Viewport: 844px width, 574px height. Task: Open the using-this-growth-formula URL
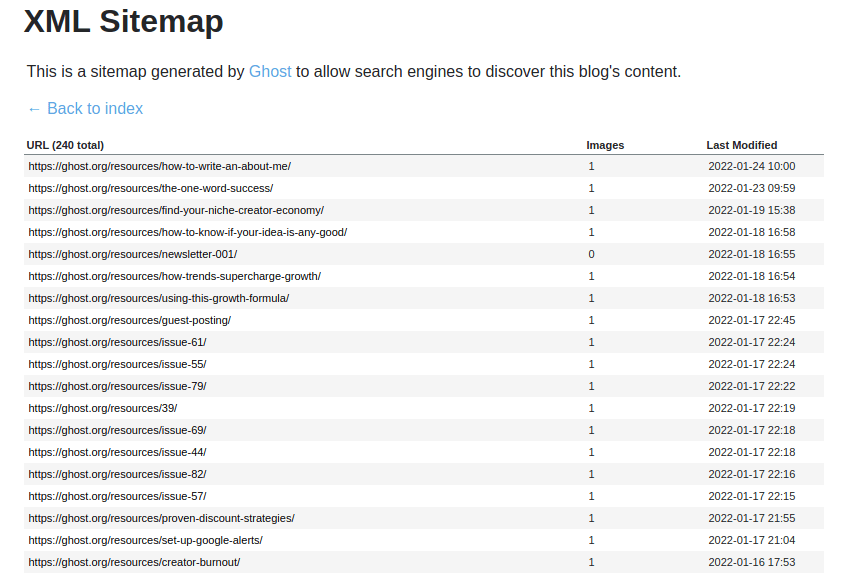(159, 298)
